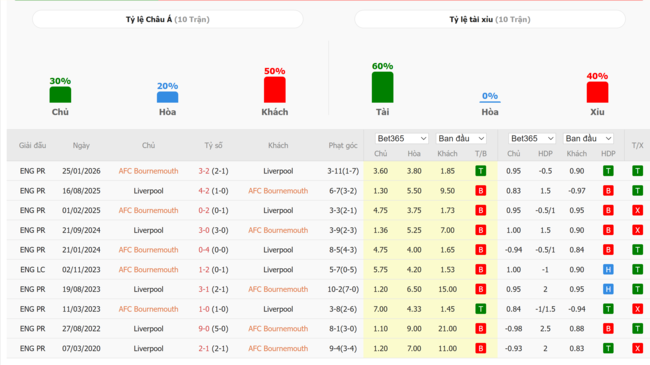Expand the second Bet365 bookmaker dropdown

click(x=532, y=139)
